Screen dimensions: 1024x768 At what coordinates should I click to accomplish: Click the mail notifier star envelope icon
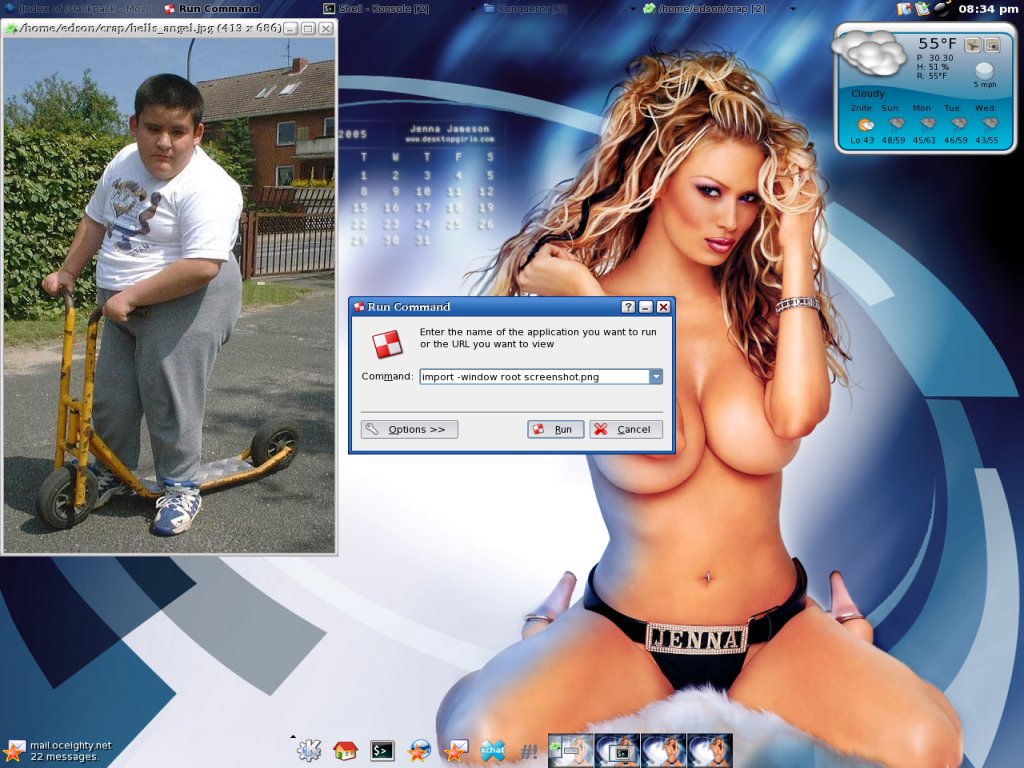[14, 750]
